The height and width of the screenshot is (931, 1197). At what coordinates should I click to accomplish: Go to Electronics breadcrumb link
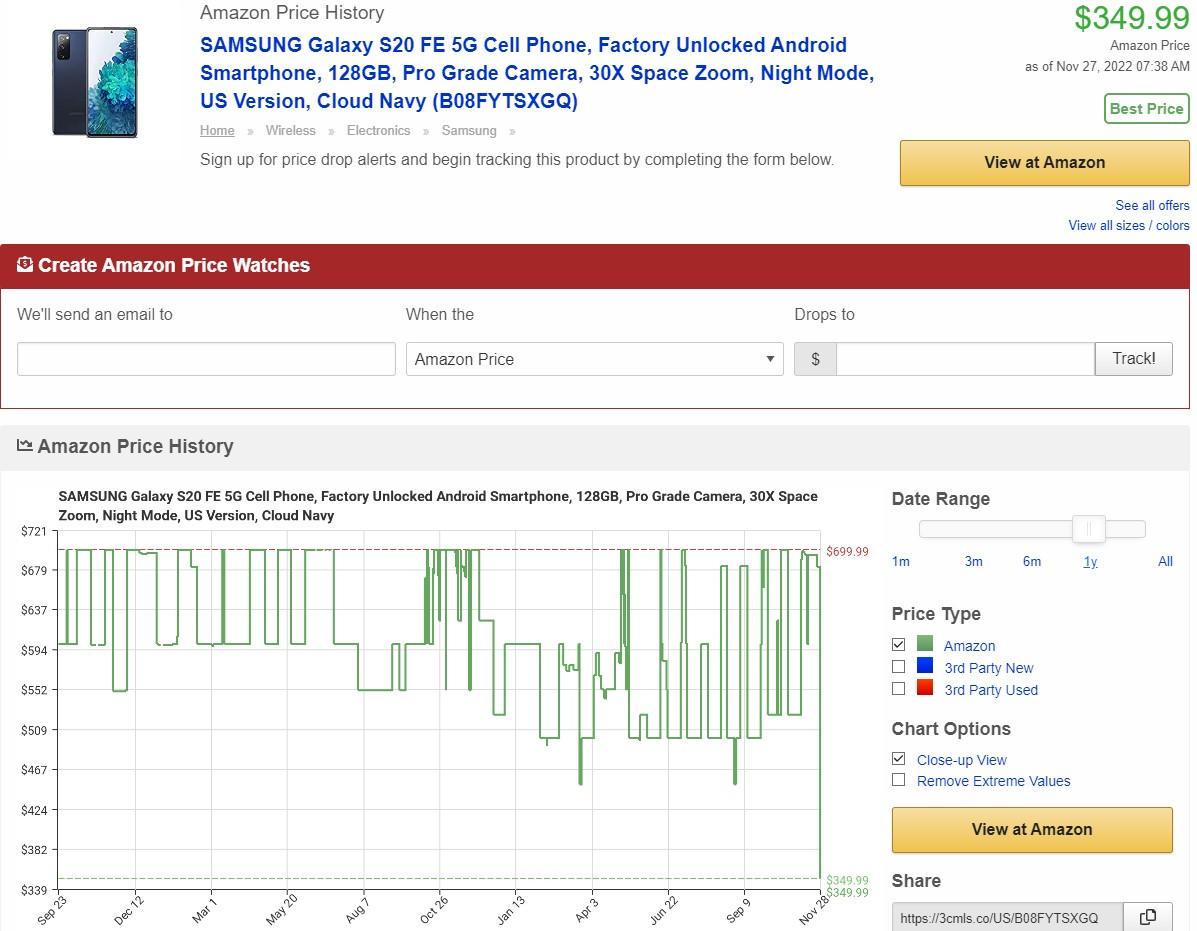pyautogui.click(x=378, y=131)
